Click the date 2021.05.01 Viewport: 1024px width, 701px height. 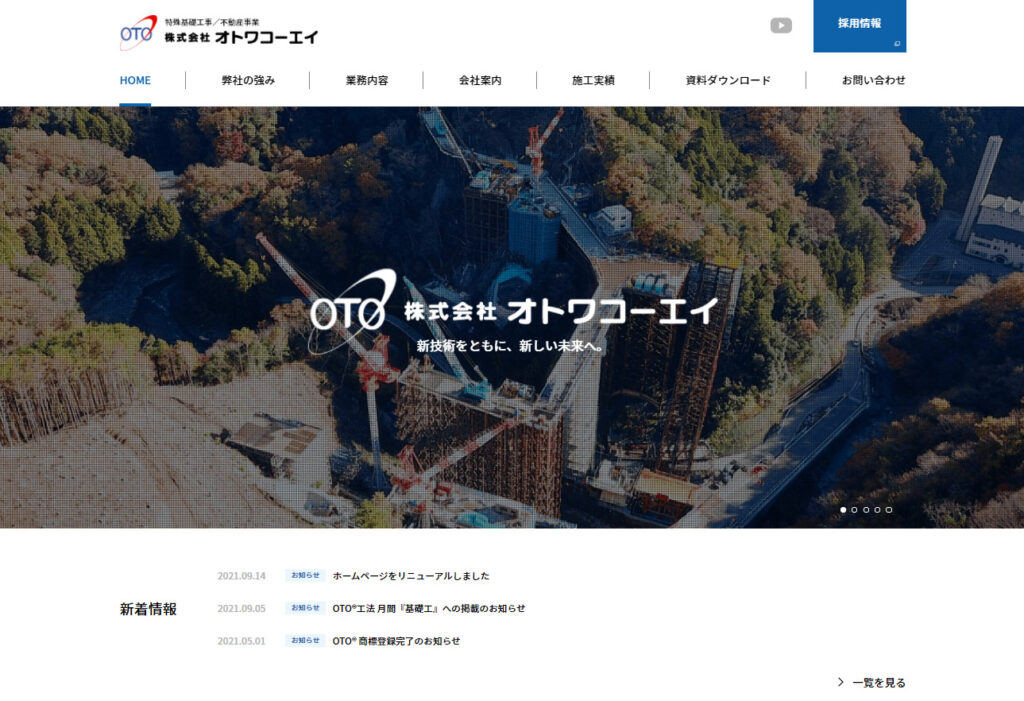coord(242,641)
